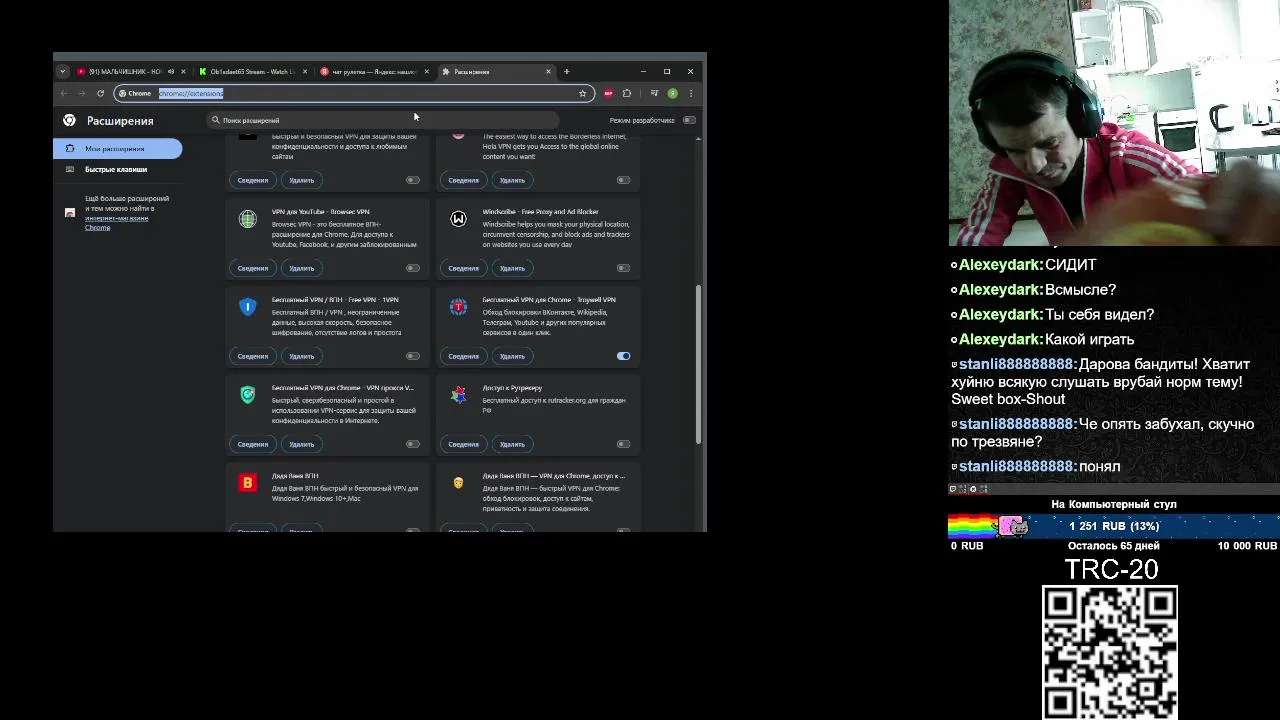Click the Chrome Web Store icon in sidebar
Screen dimensions: 1280x720
coord(69,213)
